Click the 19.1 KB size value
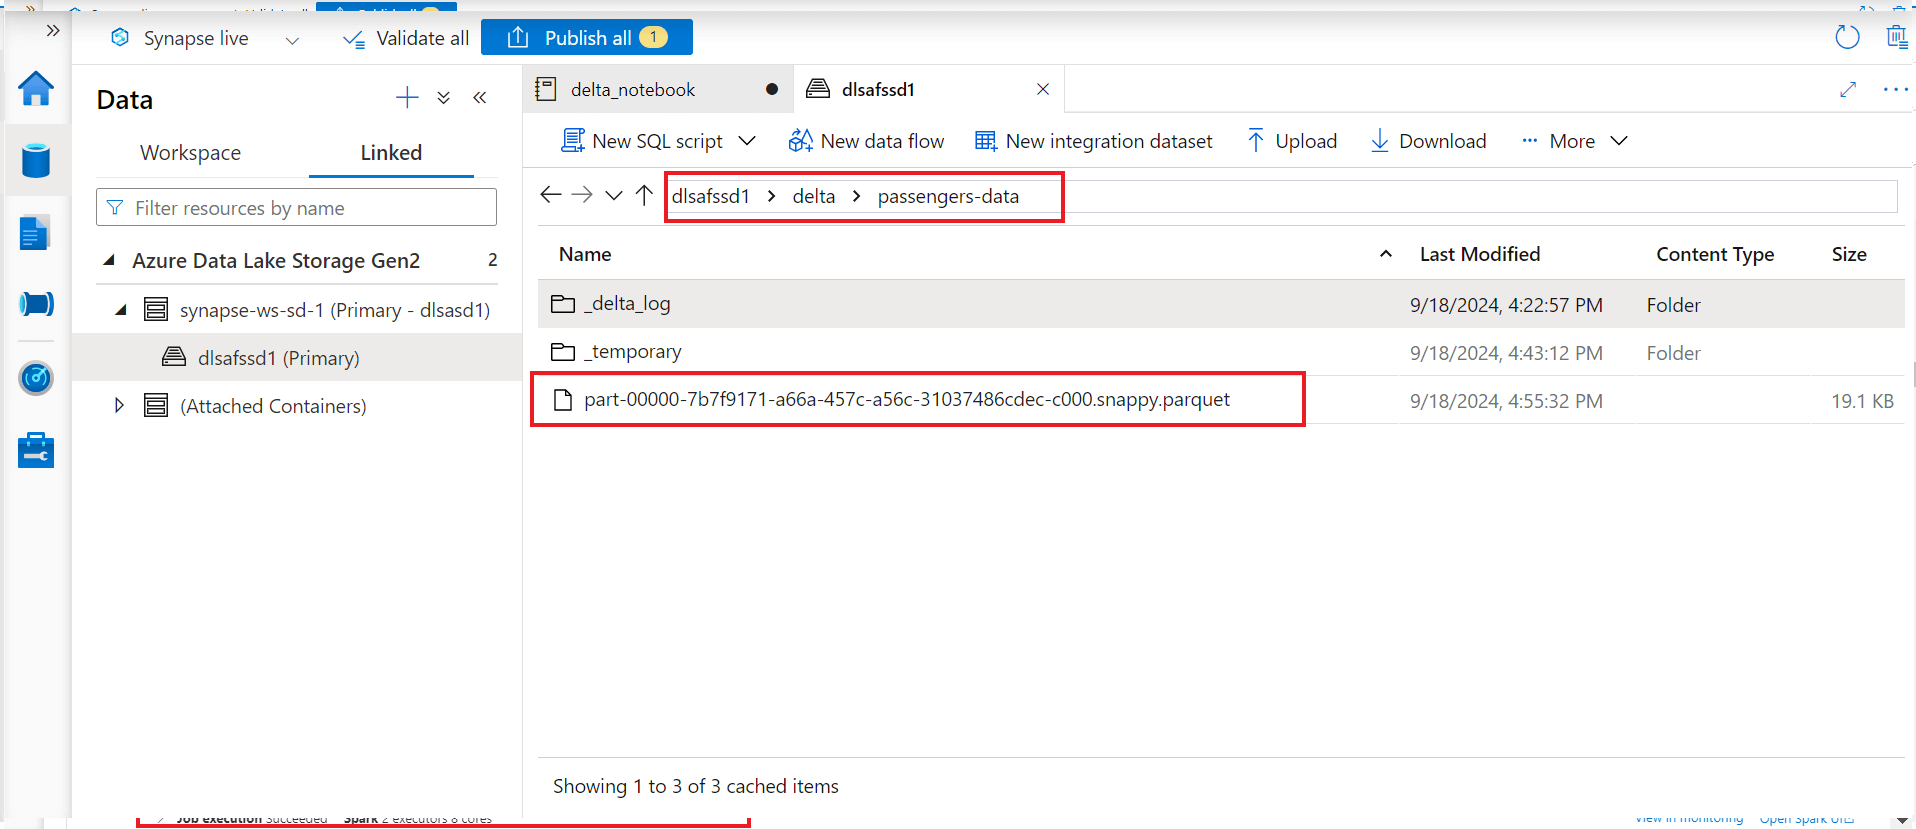 pos(1862,401)
